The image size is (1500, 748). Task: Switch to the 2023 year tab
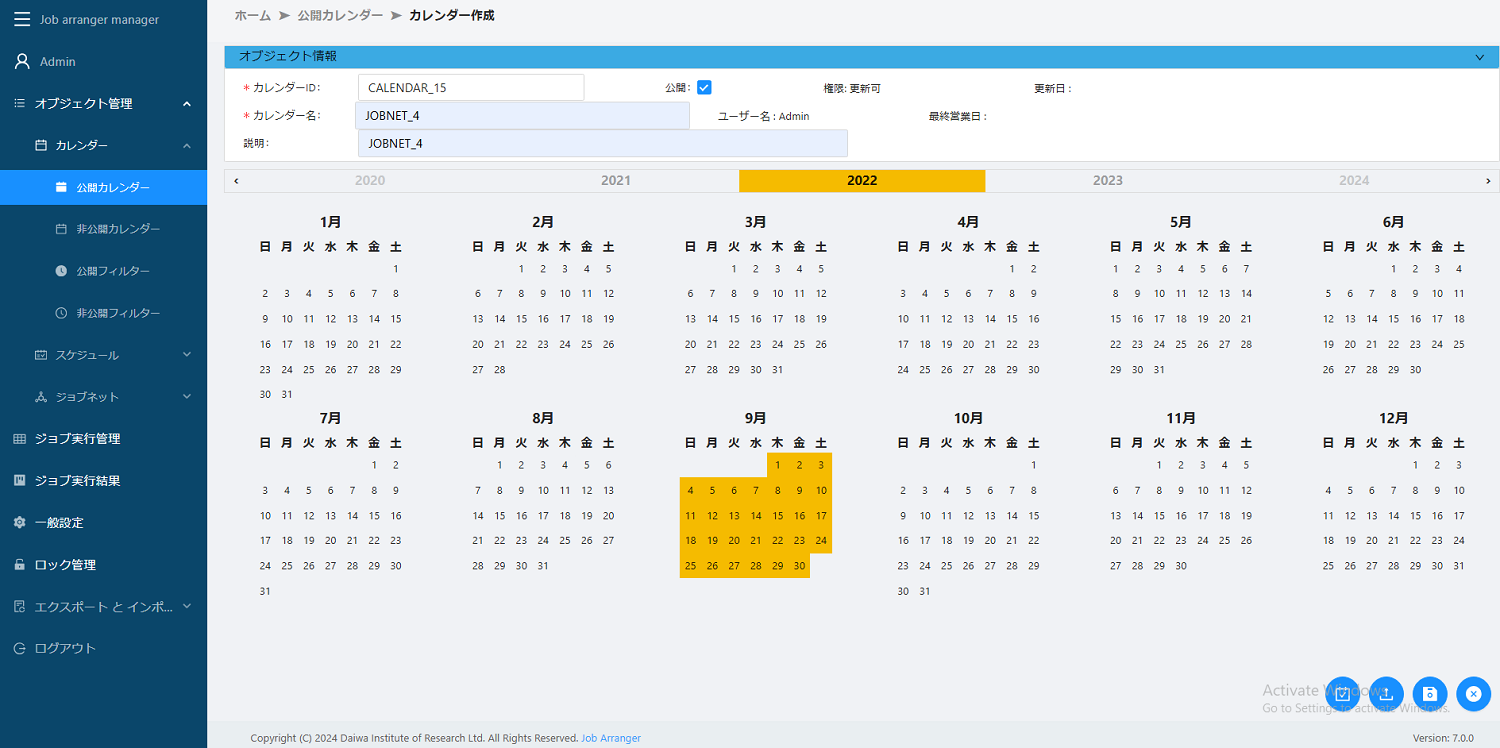(x=1107, y=180)
